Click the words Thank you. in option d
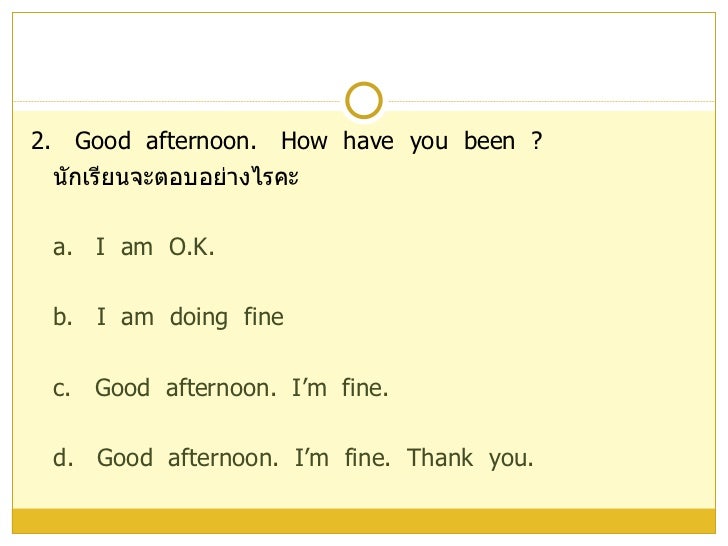The height and width of the screenshot is (546, 728). click(471, 459)
